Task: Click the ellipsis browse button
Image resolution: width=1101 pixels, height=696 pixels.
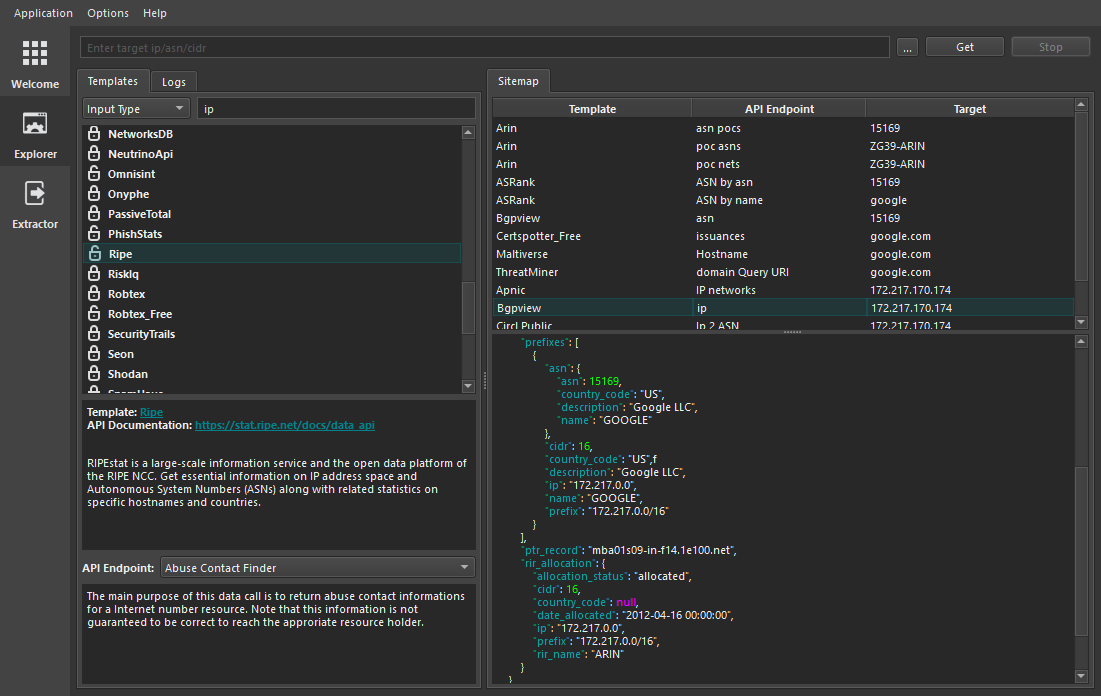Action: tap(907, 47)
